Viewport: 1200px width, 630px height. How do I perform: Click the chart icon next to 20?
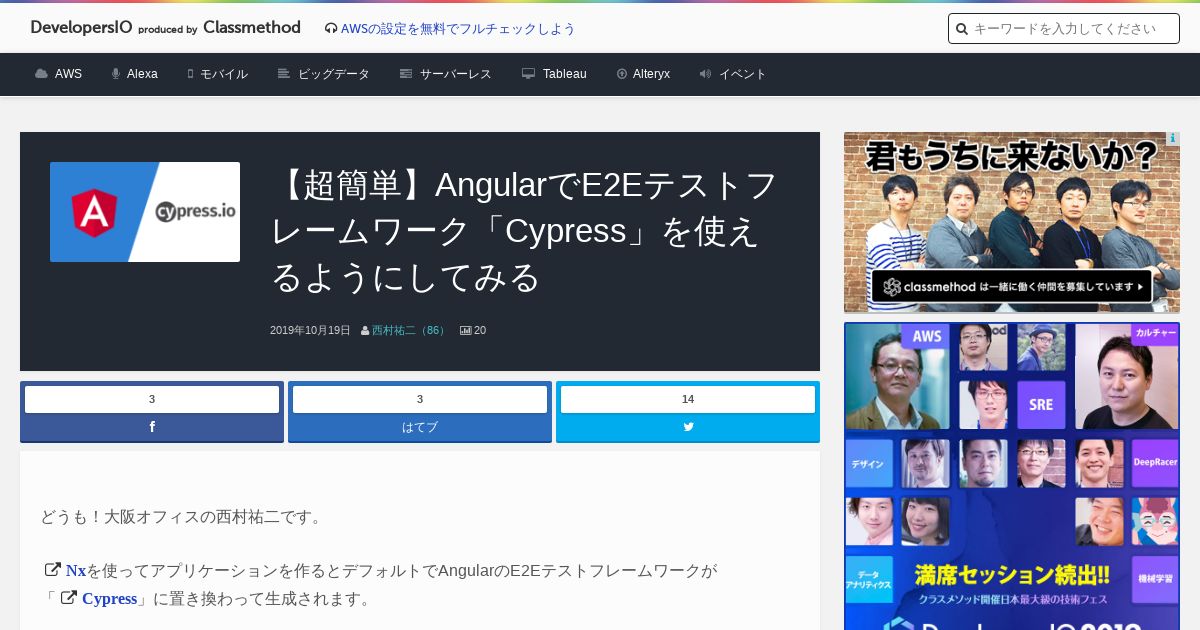[x=465, y=330]
